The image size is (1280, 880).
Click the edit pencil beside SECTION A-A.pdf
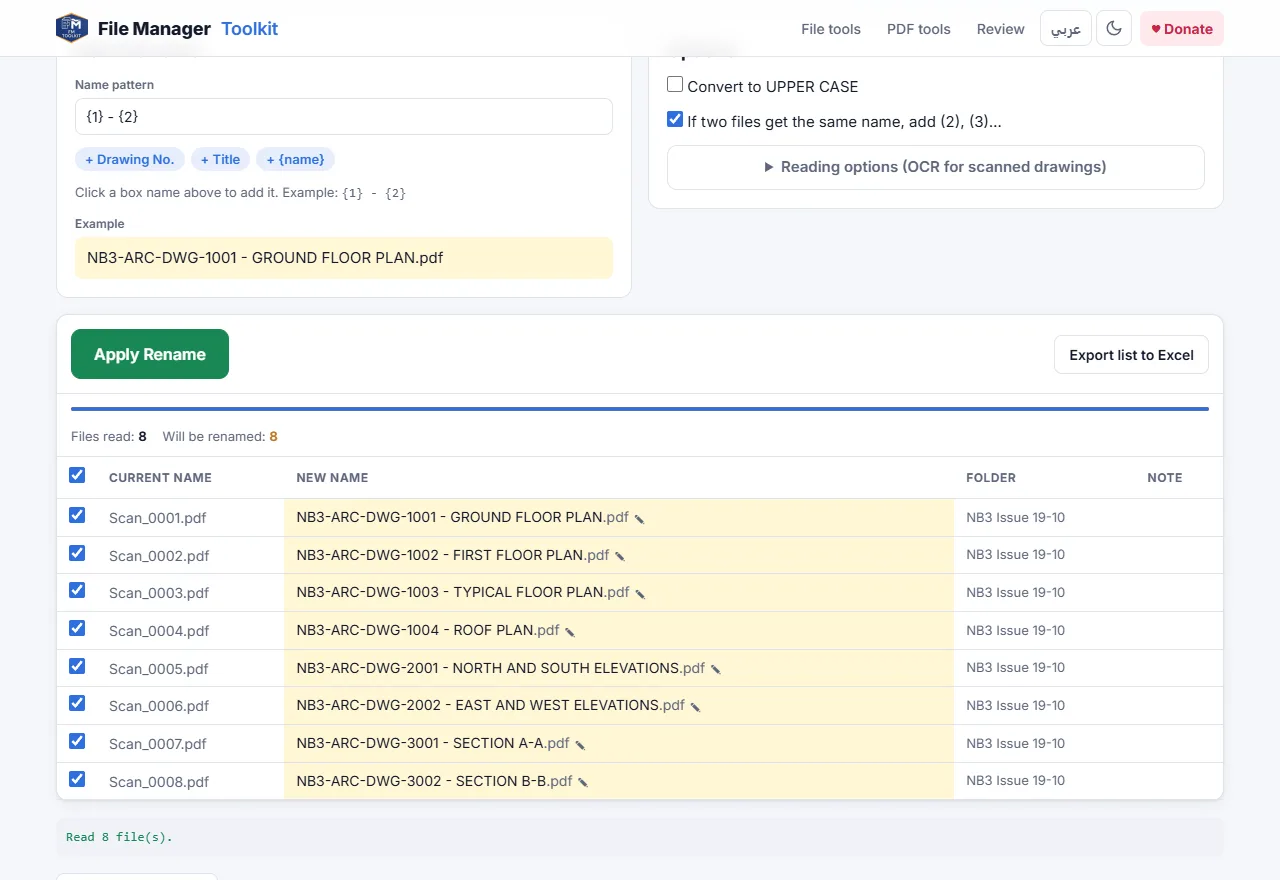(x=580, y=745)
